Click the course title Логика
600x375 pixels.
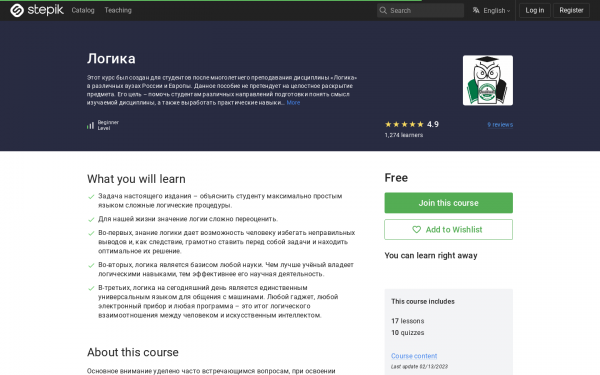[x=111, y=59]
